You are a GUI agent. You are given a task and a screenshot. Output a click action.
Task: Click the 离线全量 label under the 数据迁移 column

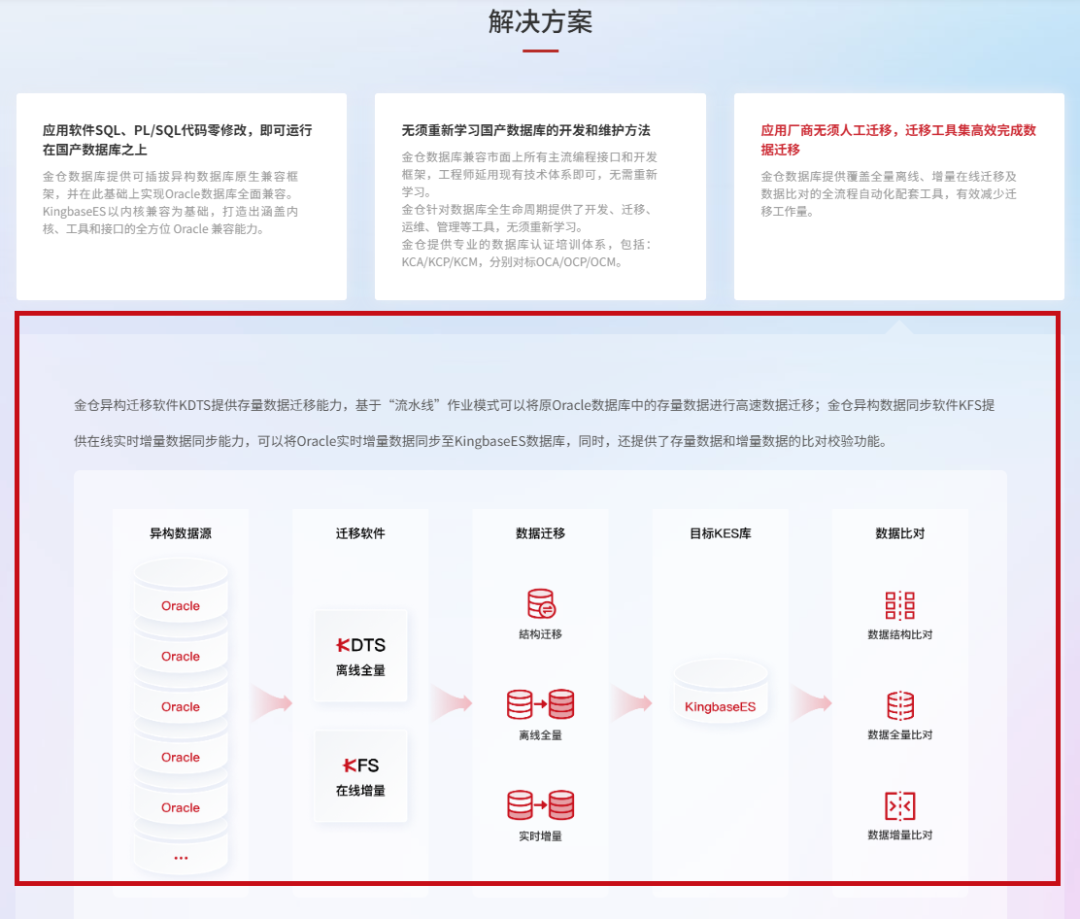(x=541, y=735)
